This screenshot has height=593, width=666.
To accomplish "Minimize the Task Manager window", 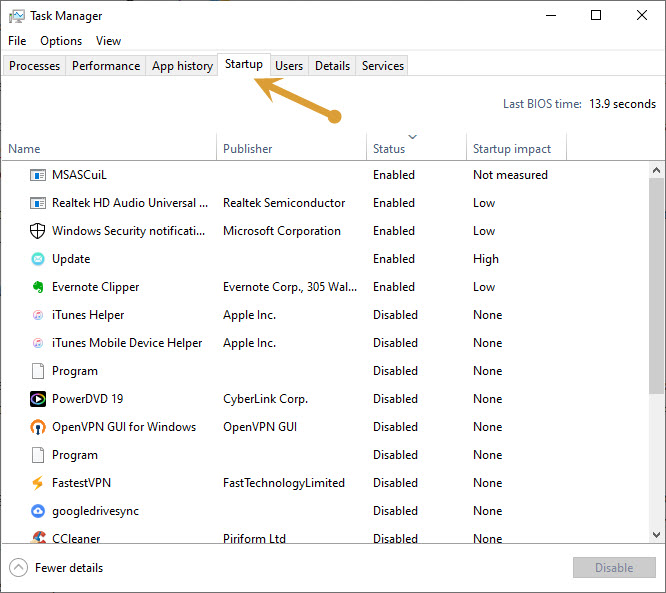I will click(x=551, y=16).
